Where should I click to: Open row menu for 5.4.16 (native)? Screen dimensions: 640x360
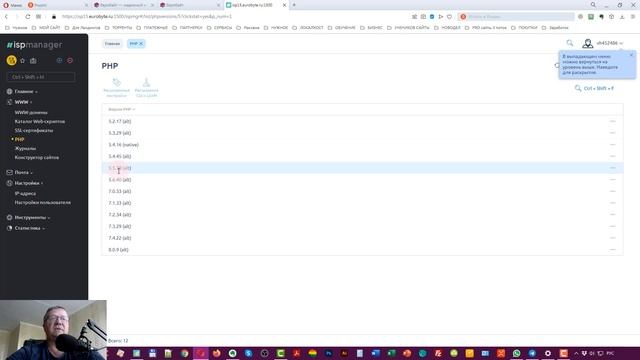[x=613, y=144]
